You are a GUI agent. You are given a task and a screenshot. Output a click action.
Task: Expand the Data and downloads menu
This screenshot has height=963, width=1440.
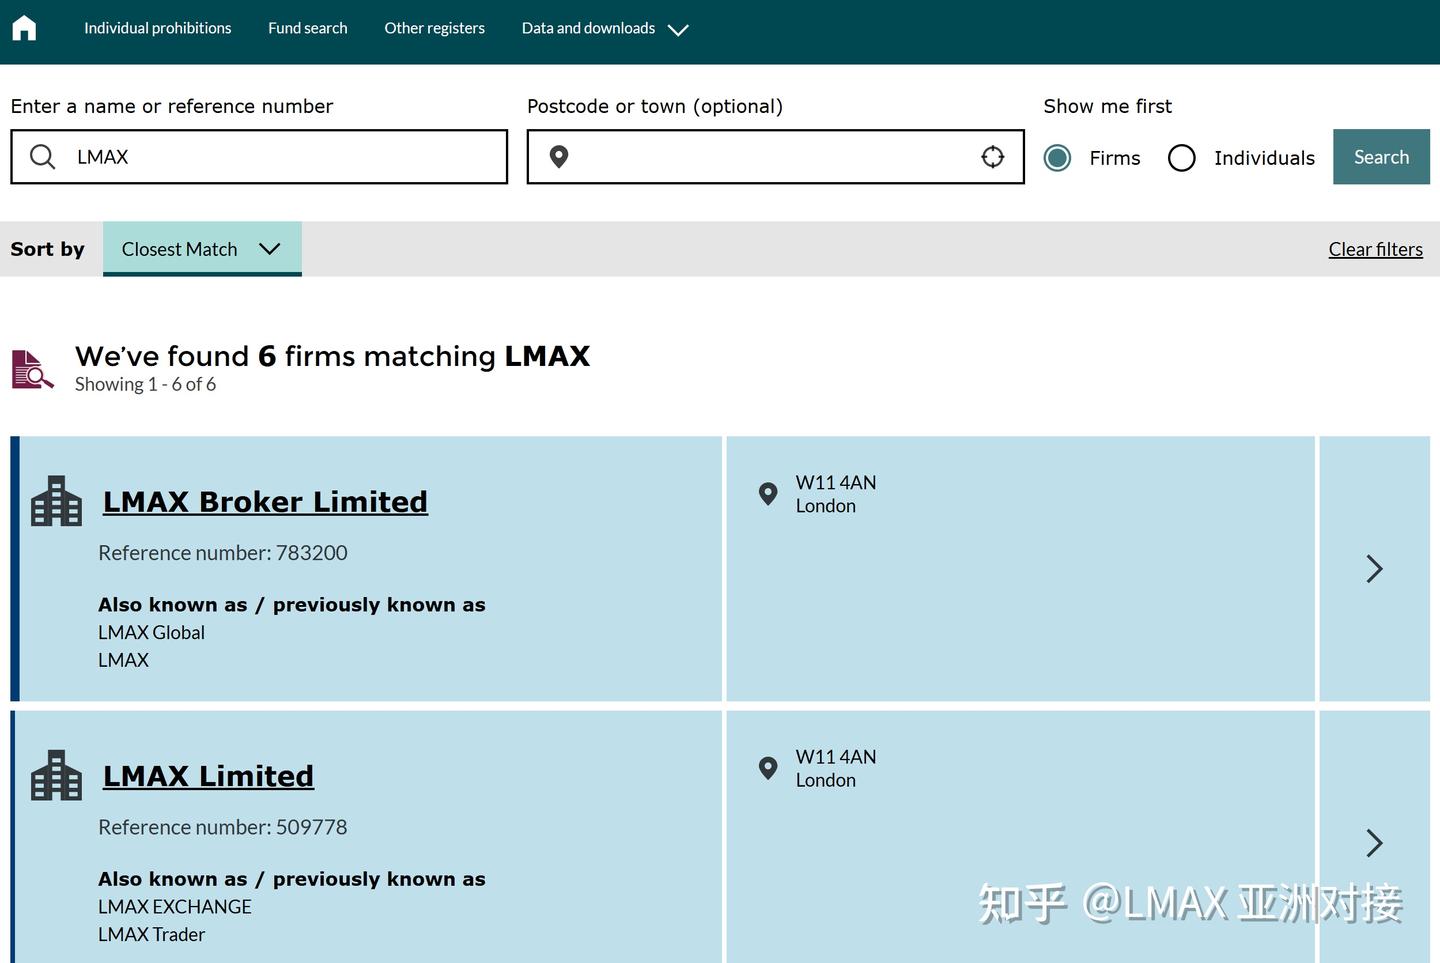click(605, 28)
